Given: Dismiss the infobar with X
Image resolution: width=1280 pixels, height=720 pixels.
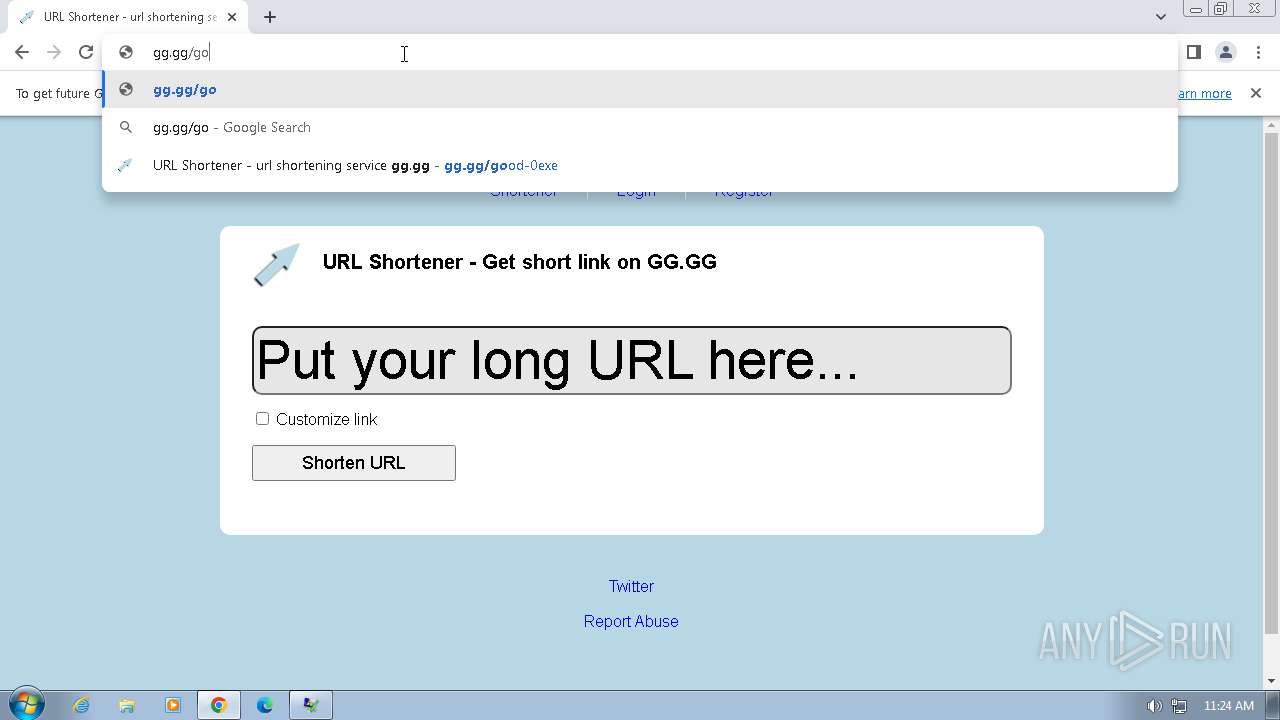Looking at the screenshot, I should [x=1256, y=93].
